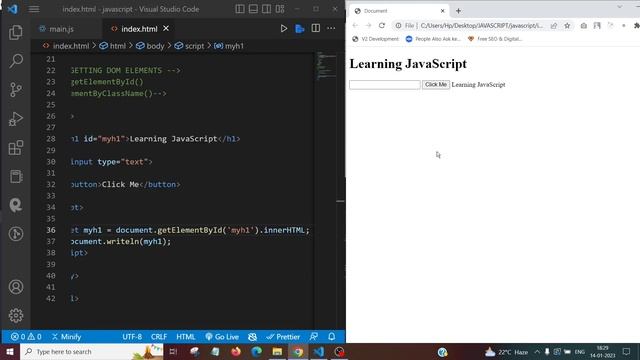This screenshot has width=640, height=360.
Task: Bookmark this page with star icon
Action: (567, 26)
